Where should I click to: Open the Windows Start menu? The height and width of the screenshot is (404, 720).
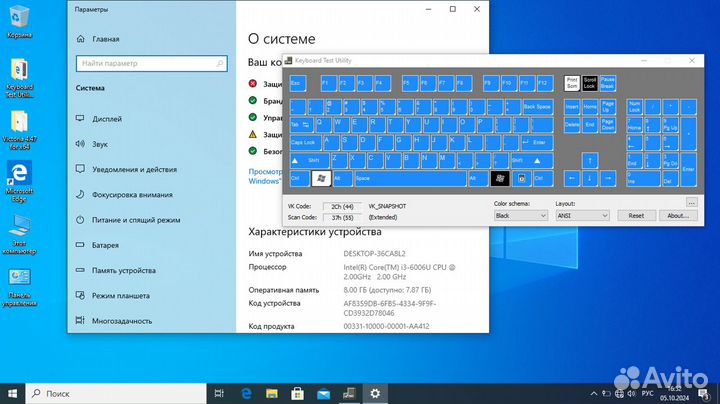tap(13, 393)
